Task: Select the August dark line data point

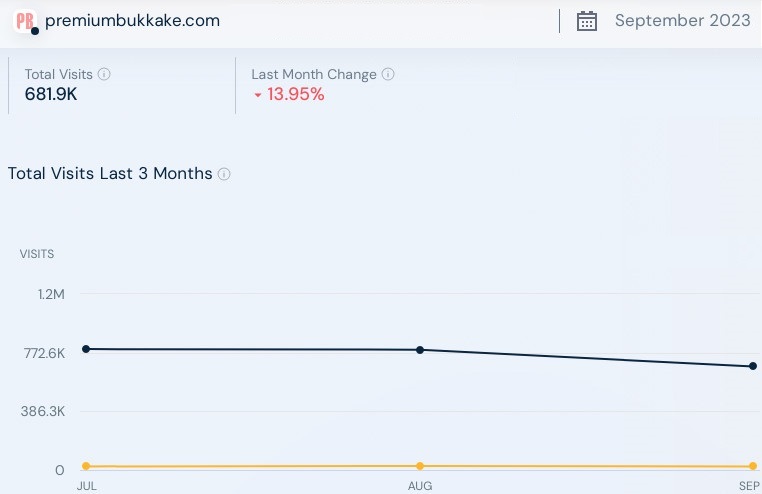Action: click(420, 350)
